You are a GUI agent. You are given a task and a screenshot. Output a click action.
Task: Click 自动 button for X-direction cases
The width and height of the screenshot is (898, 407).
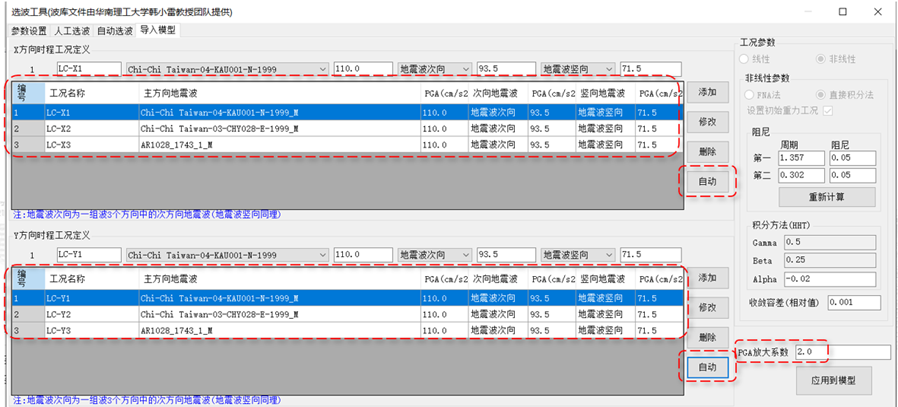click(x=708, y=180)
